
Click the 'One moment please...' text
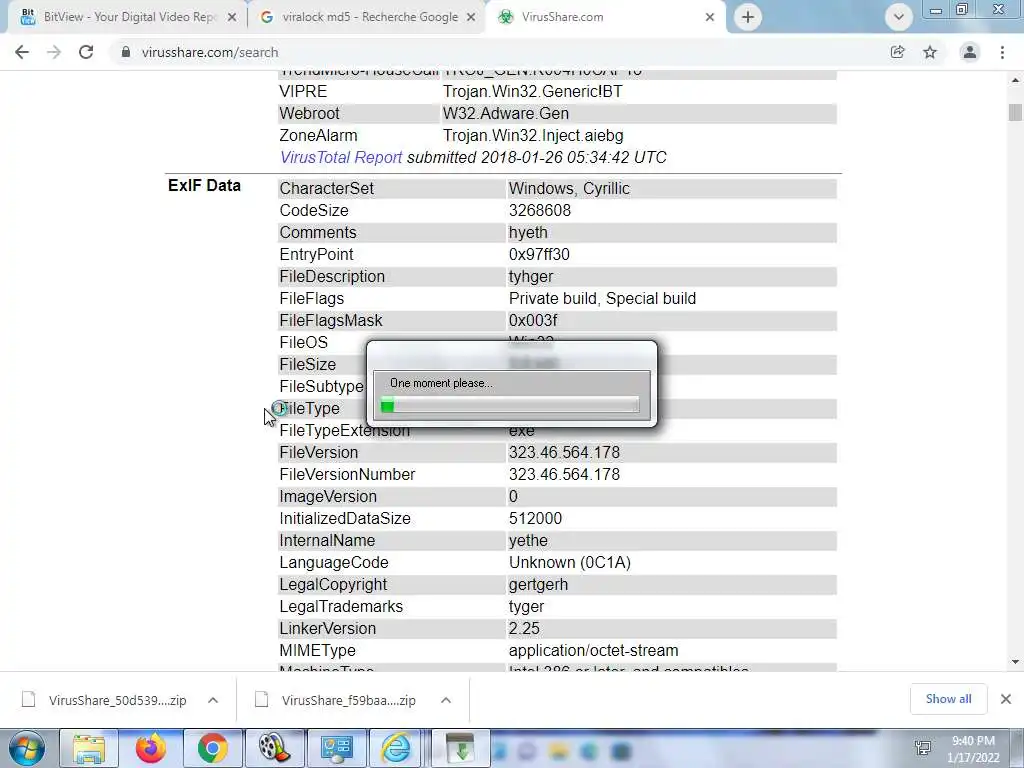point(441,383)
